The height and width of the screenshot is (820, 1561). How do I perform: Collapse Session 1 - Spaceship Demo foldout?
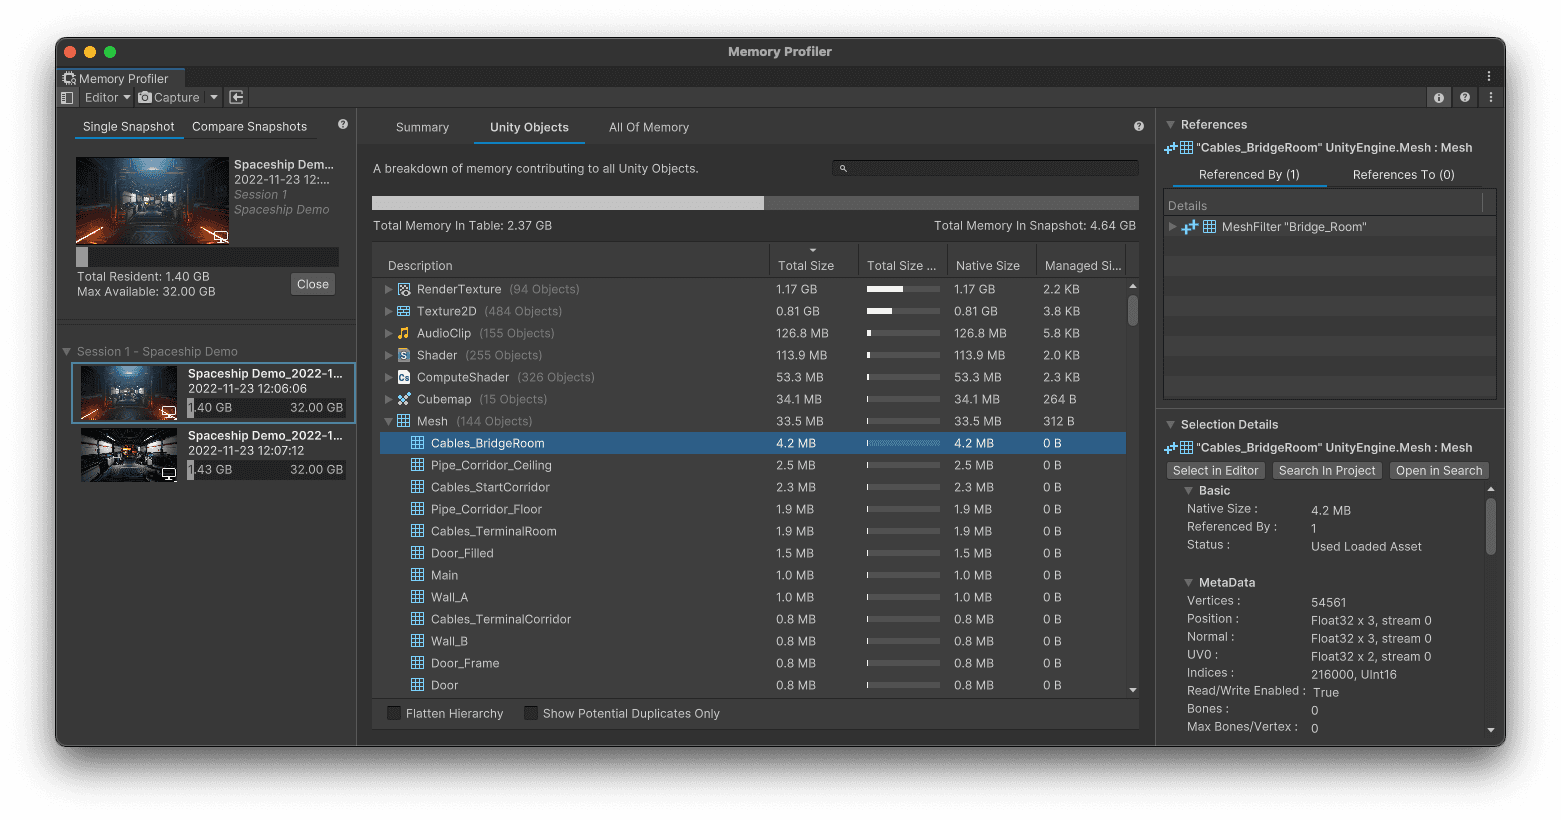[67, 351]
